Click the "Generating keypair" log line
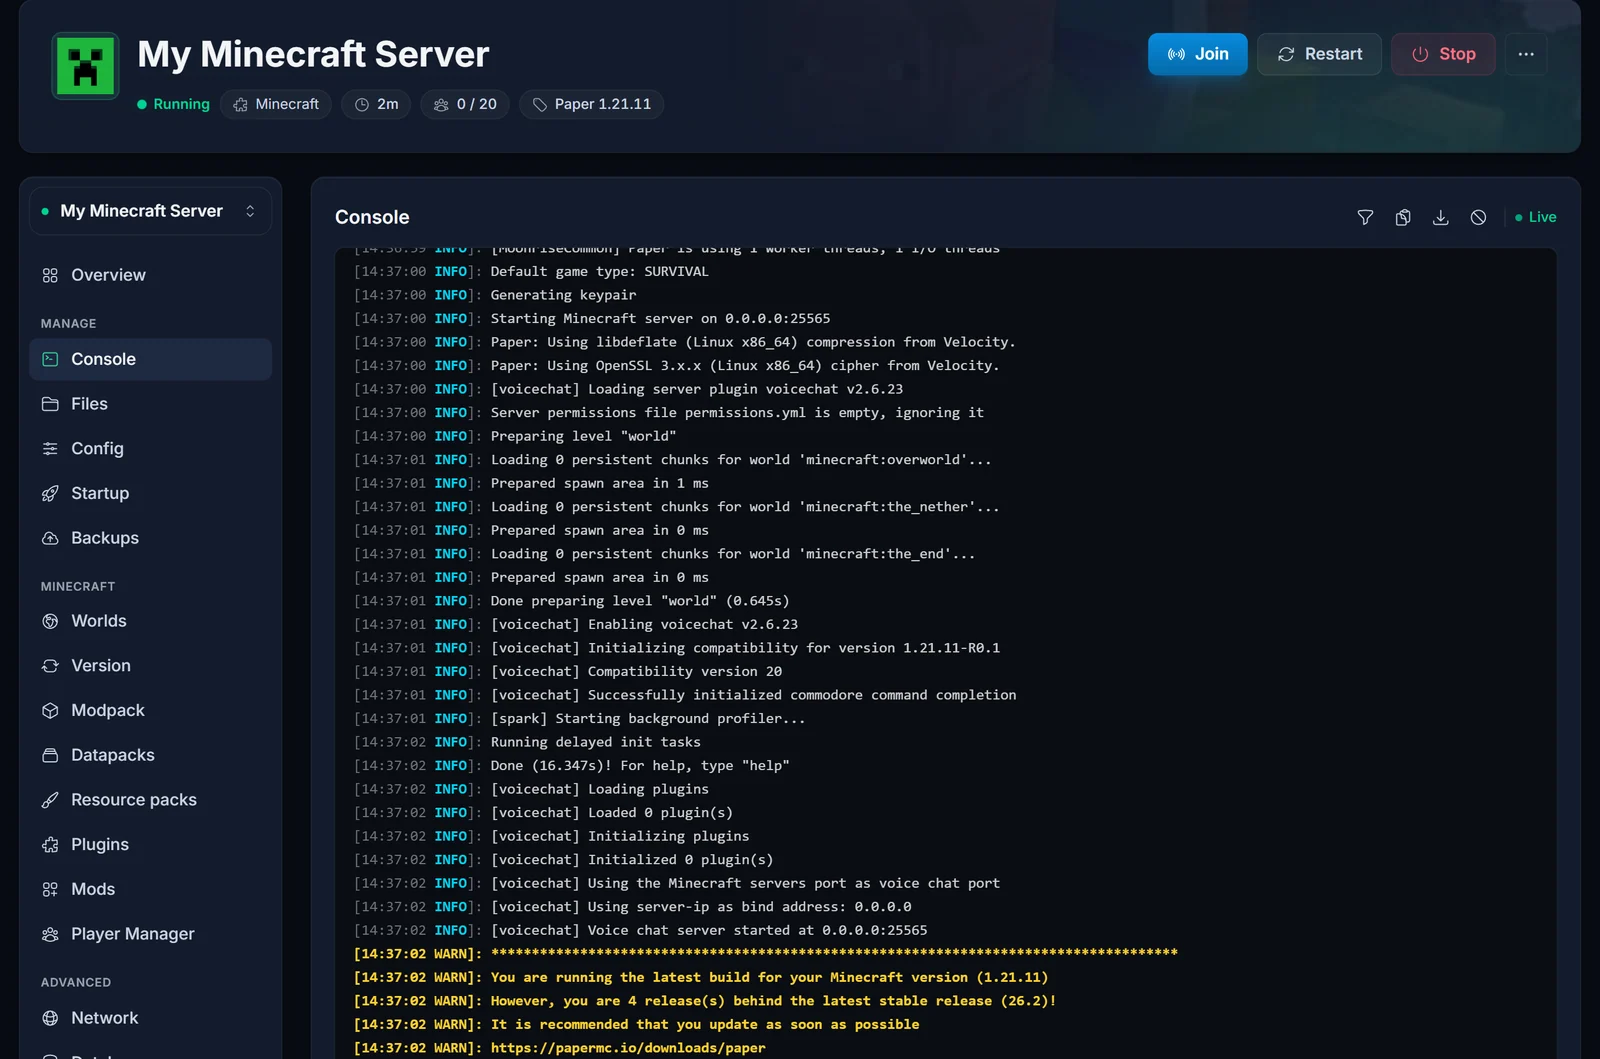This screenshot has width=1600, height=1059. click(x=495, y=295)
